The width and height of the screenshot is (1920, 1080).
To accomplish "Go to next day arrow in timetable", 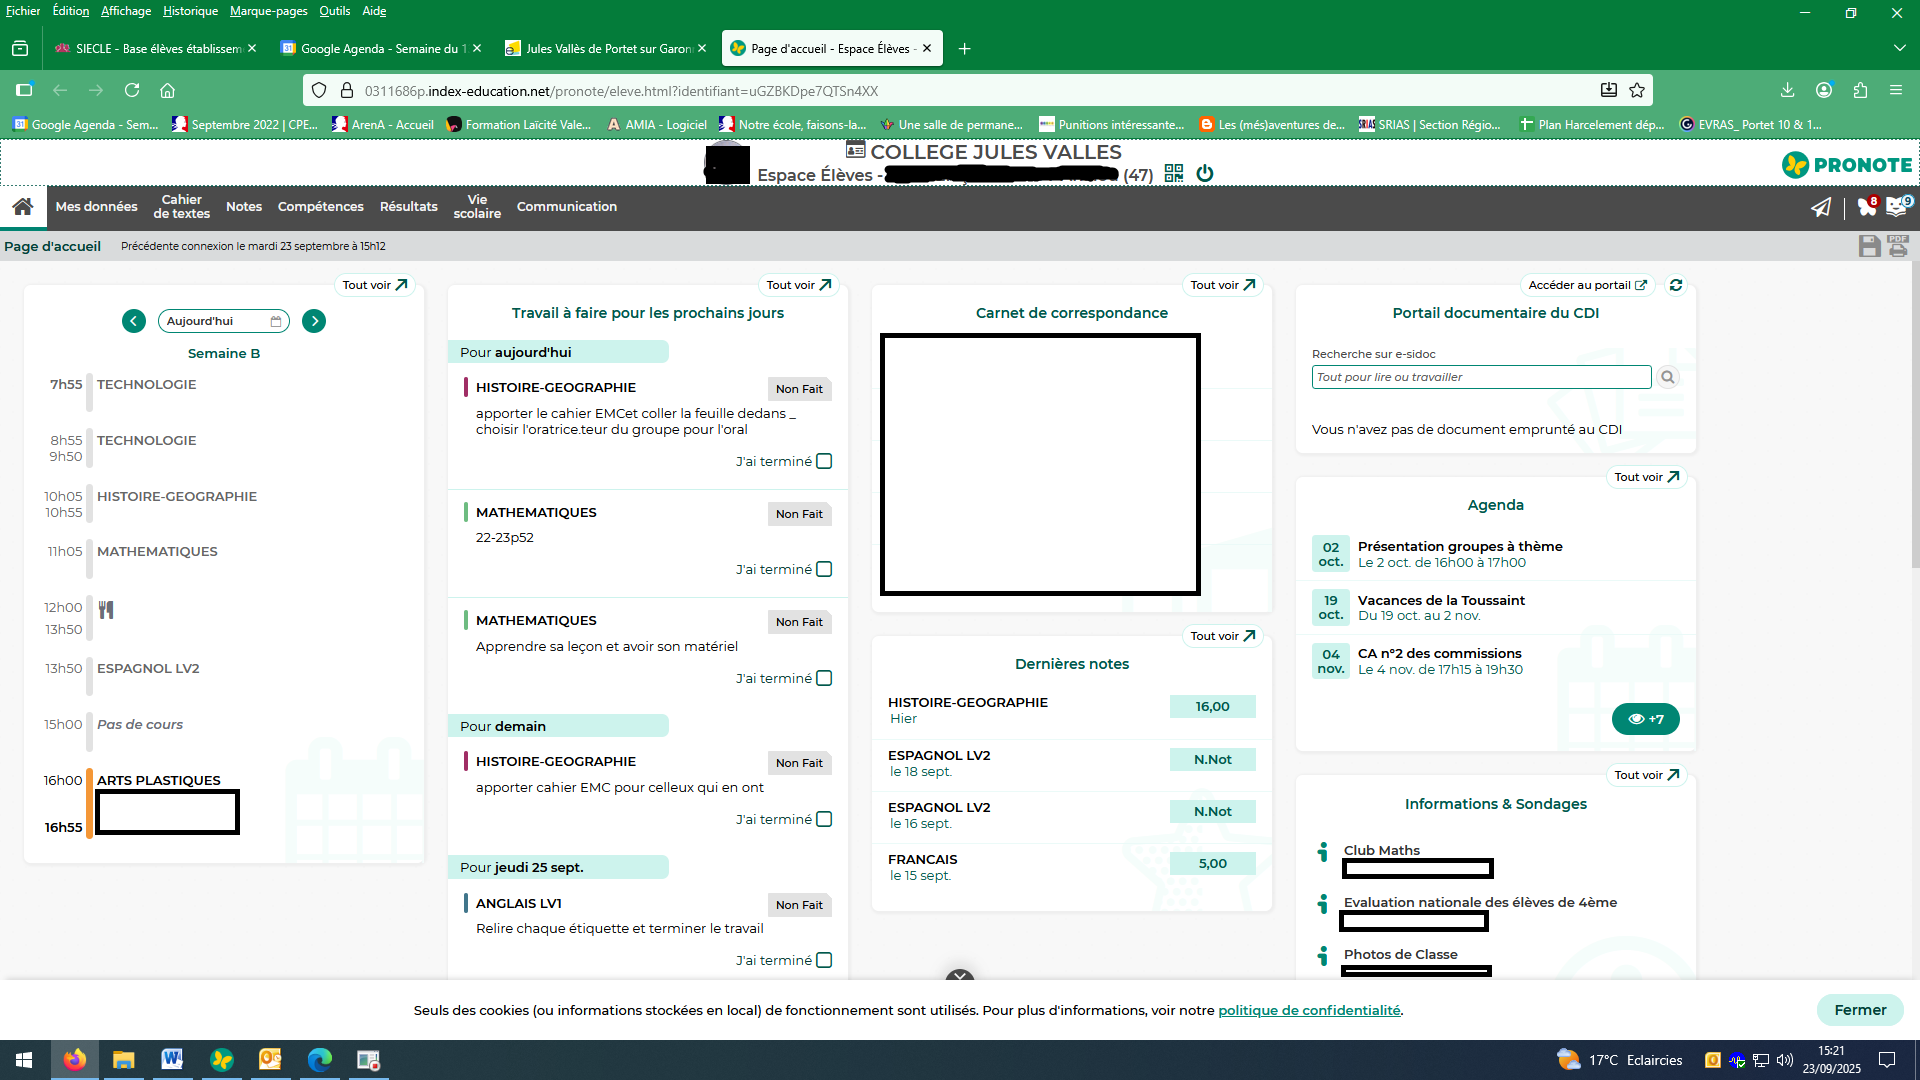I will (314, 321).
